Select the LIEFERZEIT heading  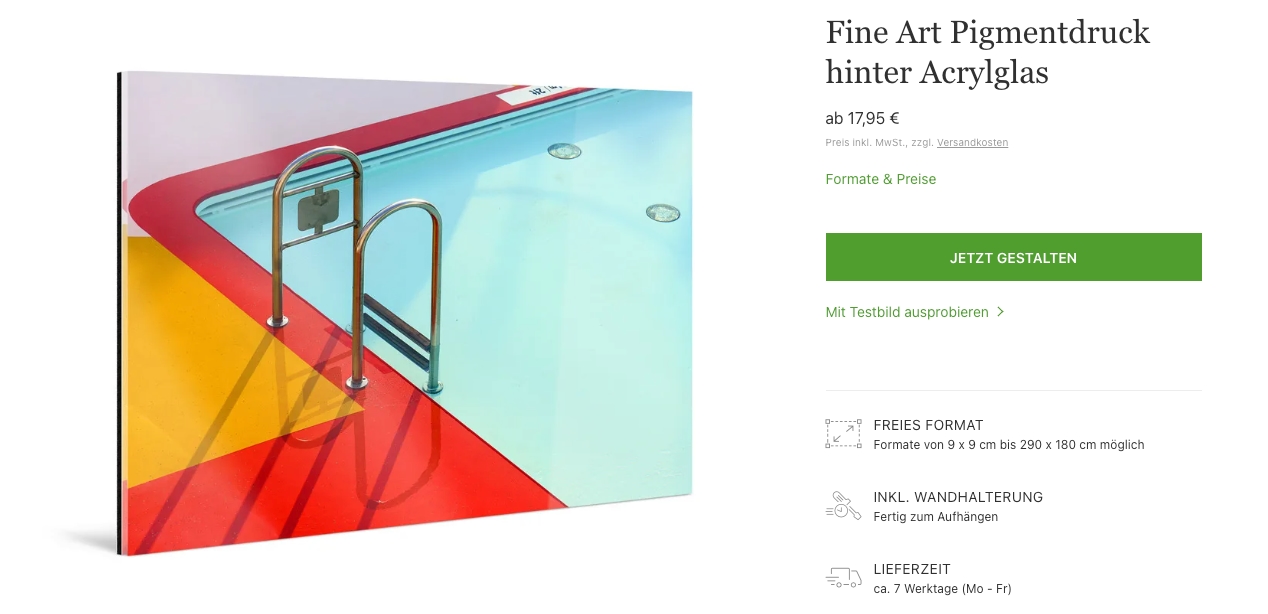pos(912,569)
